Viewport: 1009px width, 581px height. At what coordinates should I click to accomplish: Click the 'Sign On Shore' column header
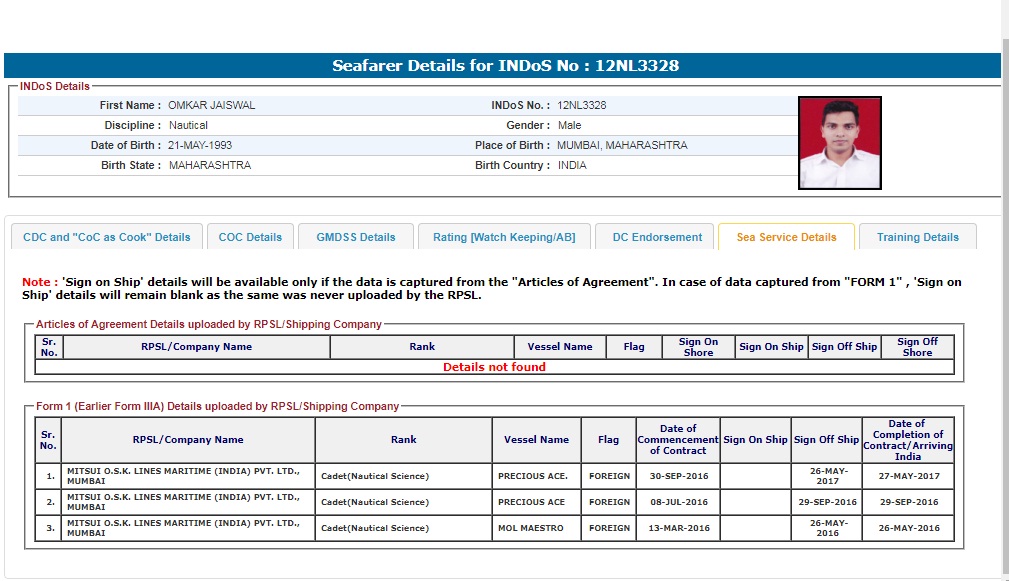(698, 347)
